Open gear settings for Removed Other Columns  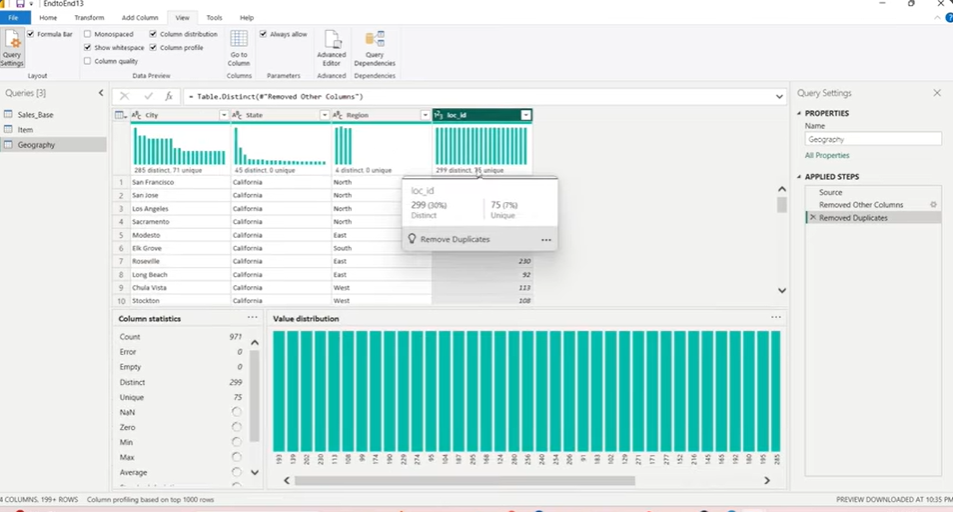[934, 205]
